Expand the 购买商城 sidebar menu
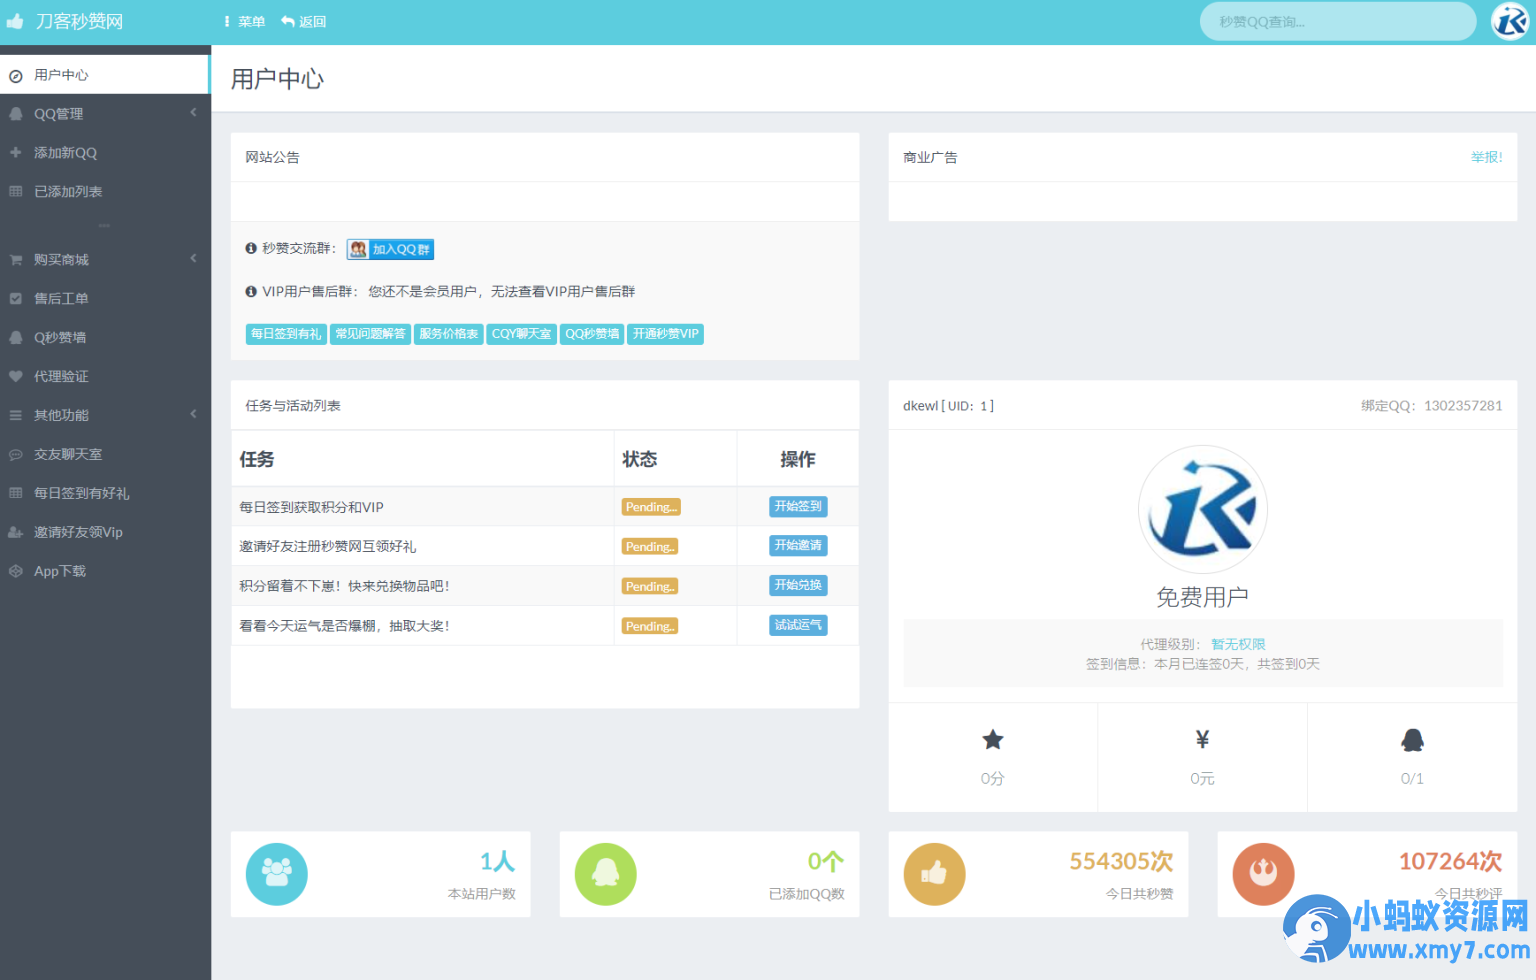 pos(105,259)
